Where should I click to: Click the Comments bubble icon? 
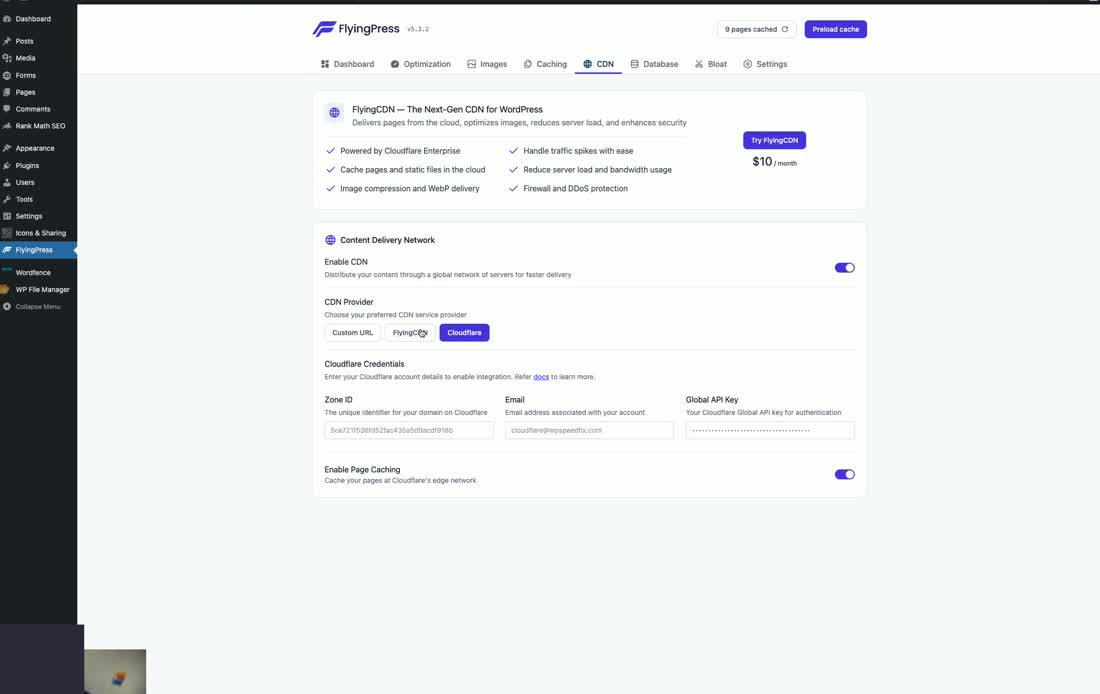(x=7, y=109)
